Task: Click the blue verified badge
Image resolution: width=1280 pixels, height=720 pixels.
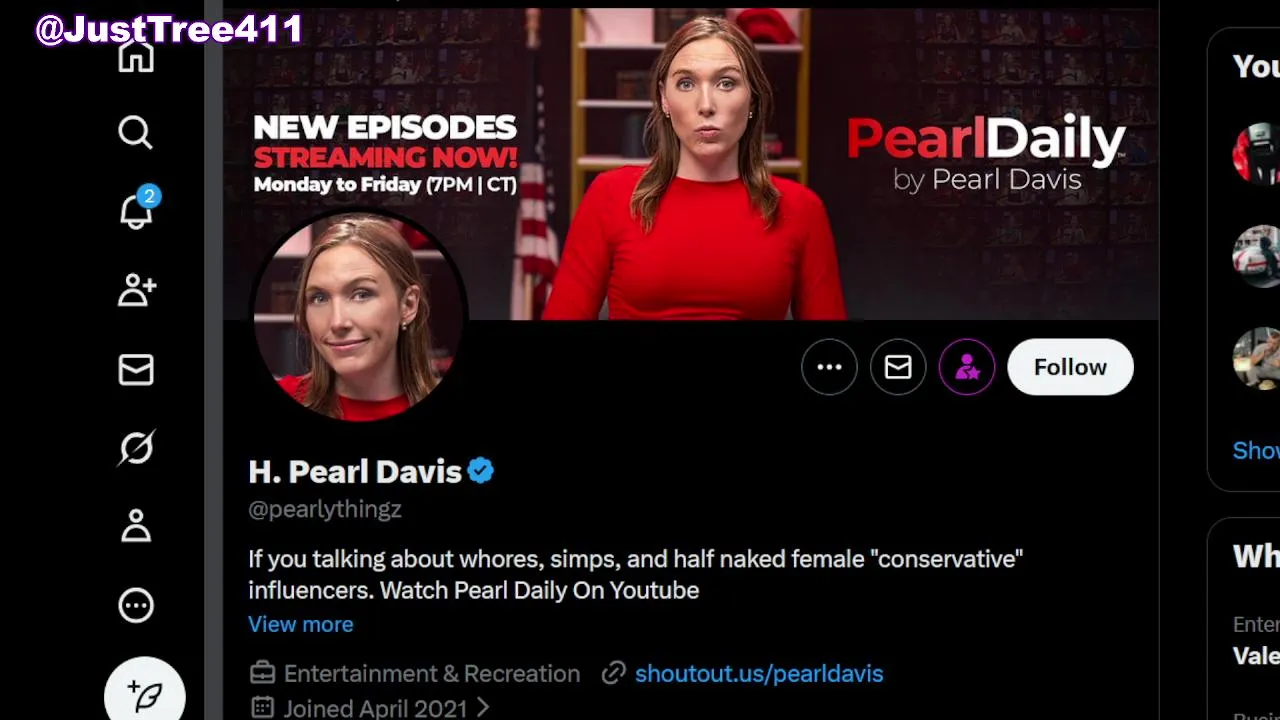Action: coord(481,471)
